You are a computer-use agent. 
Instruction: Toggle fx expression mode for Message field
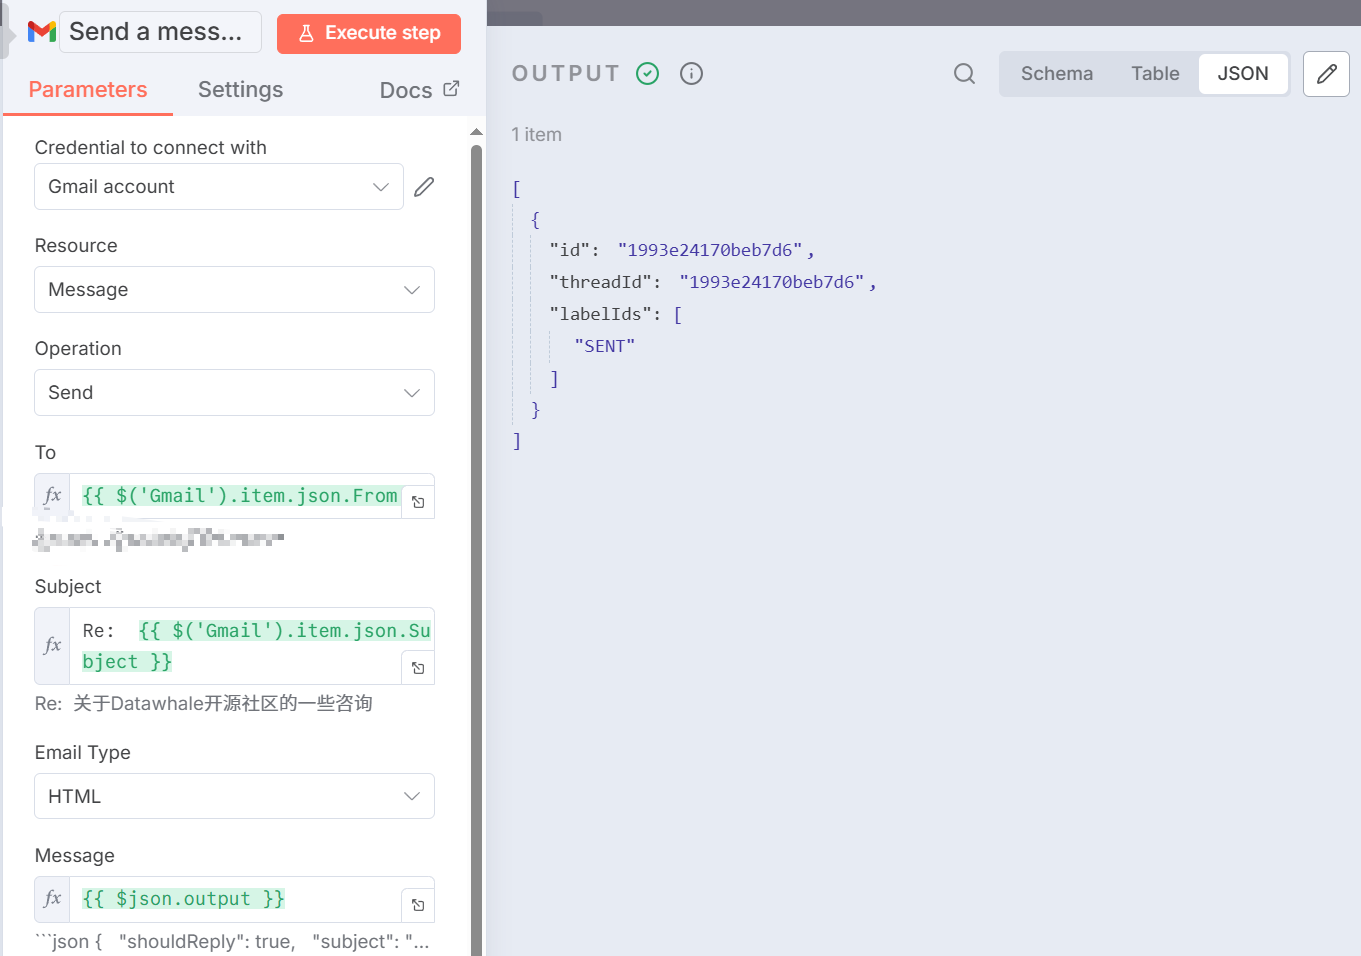coord(53,899)
